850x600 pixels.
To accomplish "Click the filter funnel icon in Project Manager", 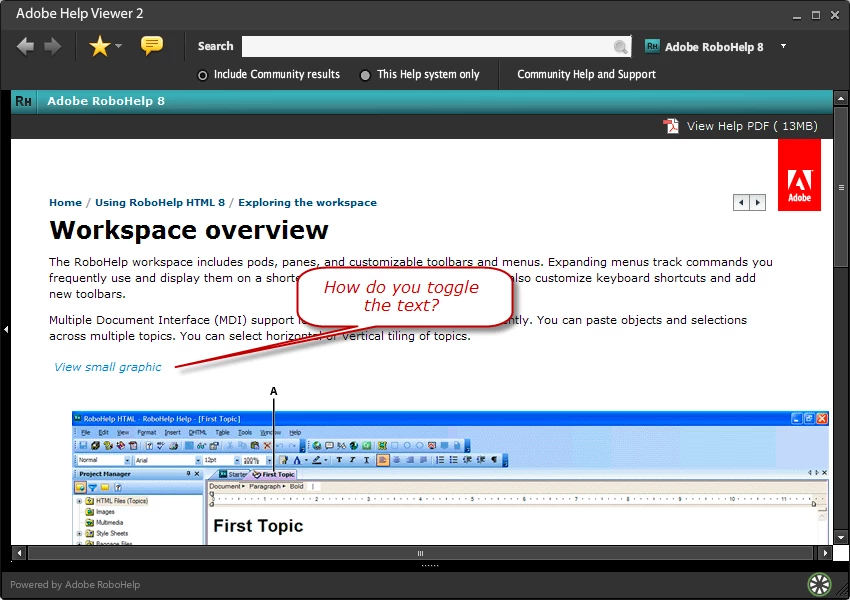I will (93, 488).
